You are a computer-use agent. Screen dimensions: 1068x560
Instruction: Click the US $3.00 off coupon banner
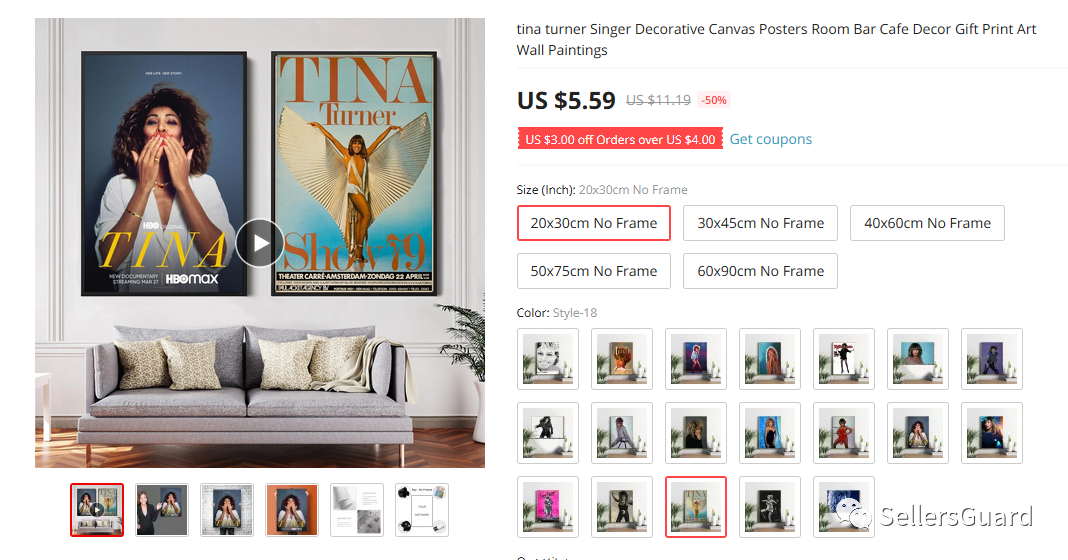pyautogui.click(x=620, y=139)
